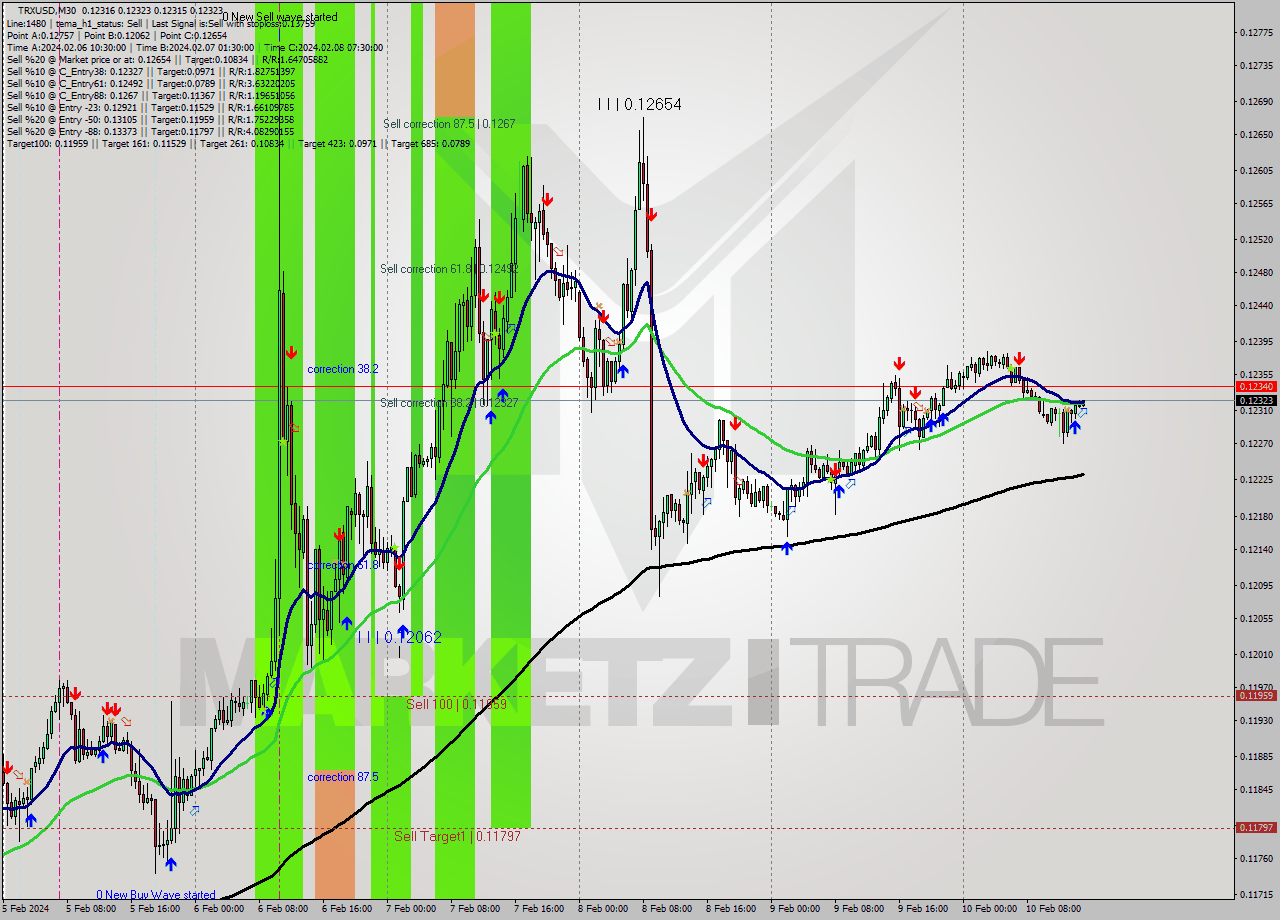
Task: Click the 'I I I 0.12654' peak label
Action: point(639,104)
